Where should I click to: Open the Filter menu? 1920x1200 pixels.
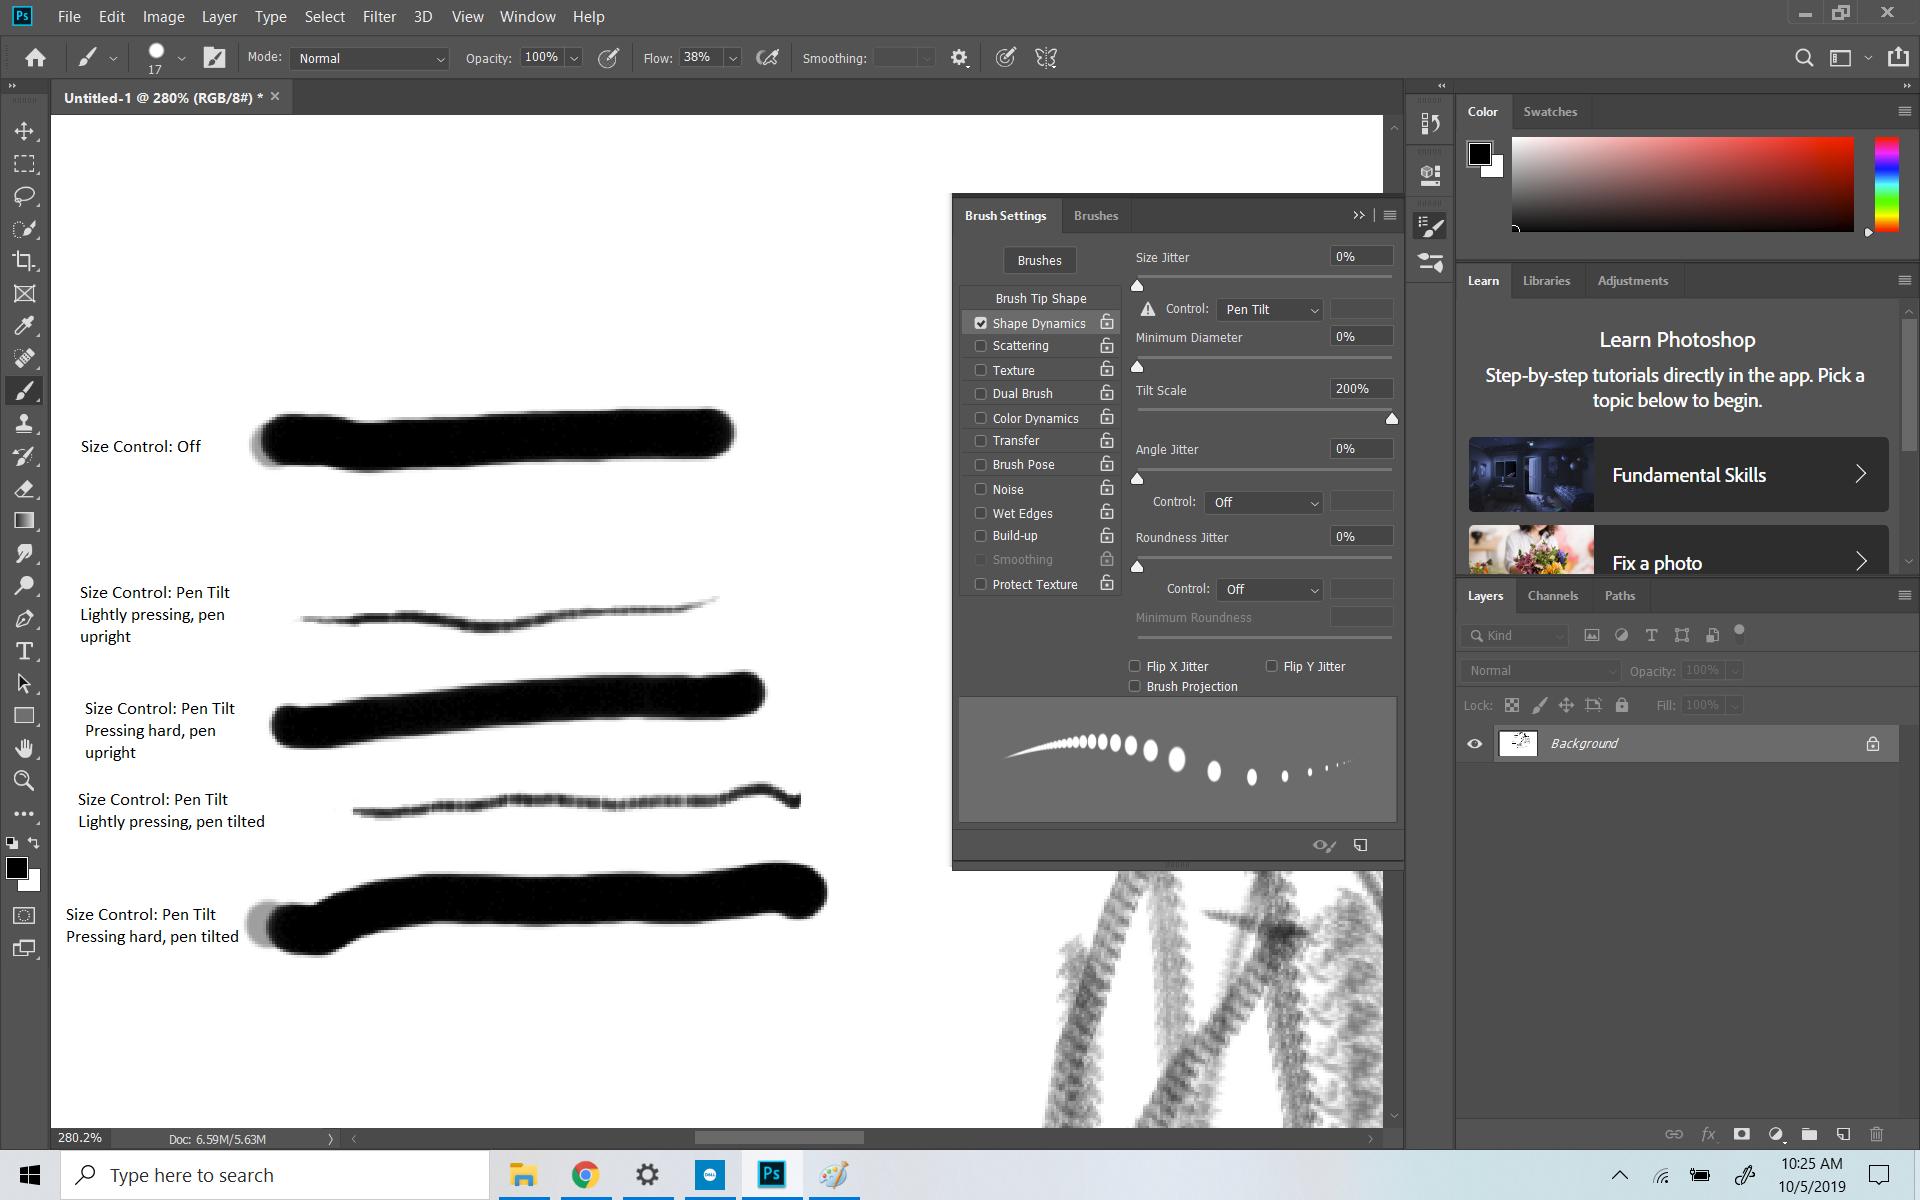[x=379, y=16]
